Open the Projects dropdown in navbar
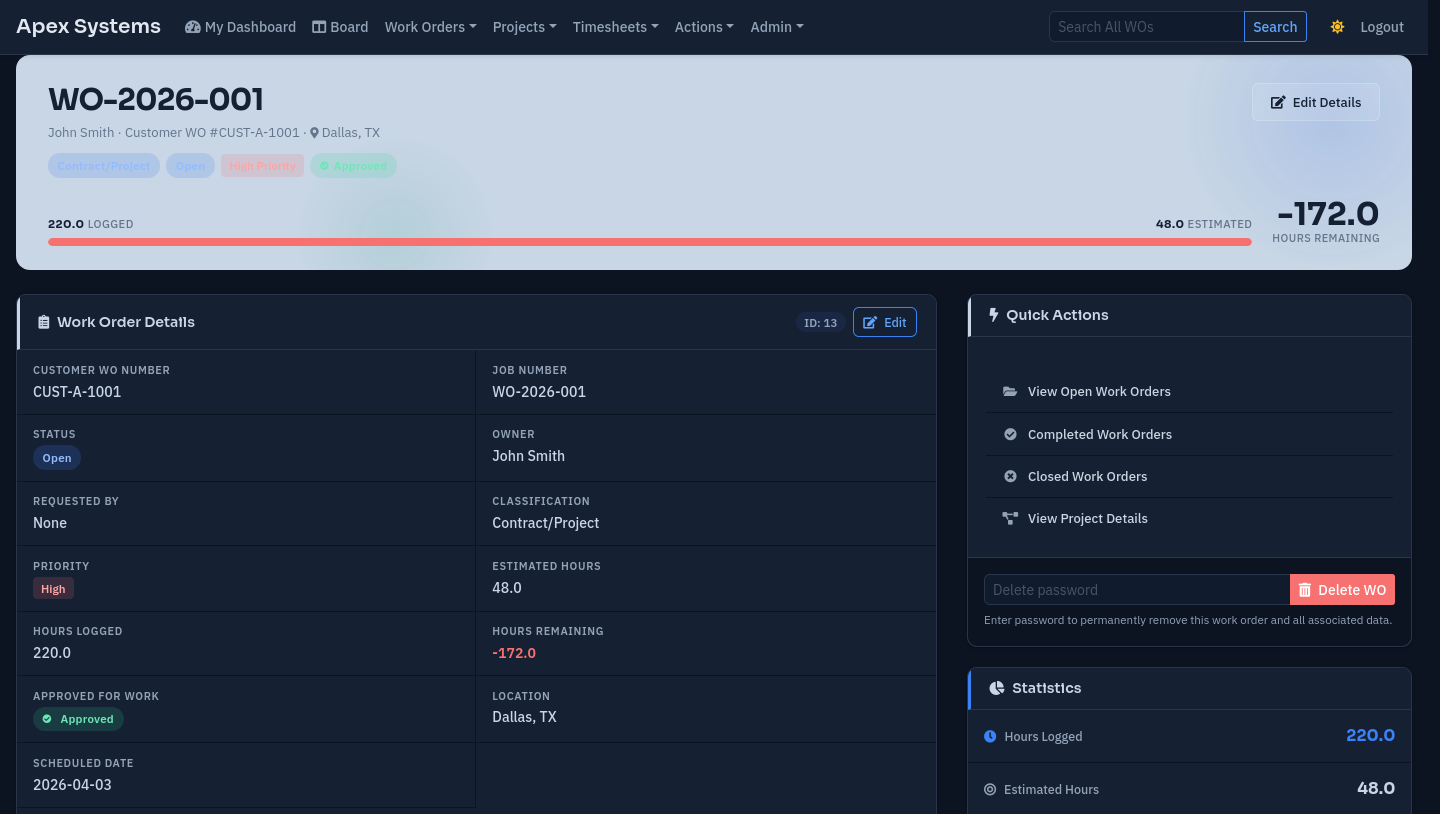Viewport: 1440px width, 814px height. click(524, 27)
